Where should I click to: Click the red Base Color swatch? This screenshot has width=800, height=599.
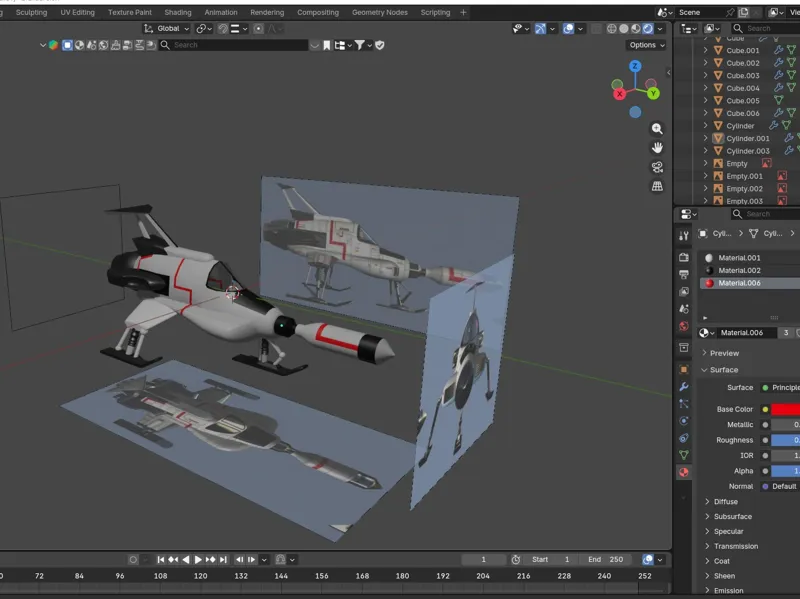coord(786,409)
